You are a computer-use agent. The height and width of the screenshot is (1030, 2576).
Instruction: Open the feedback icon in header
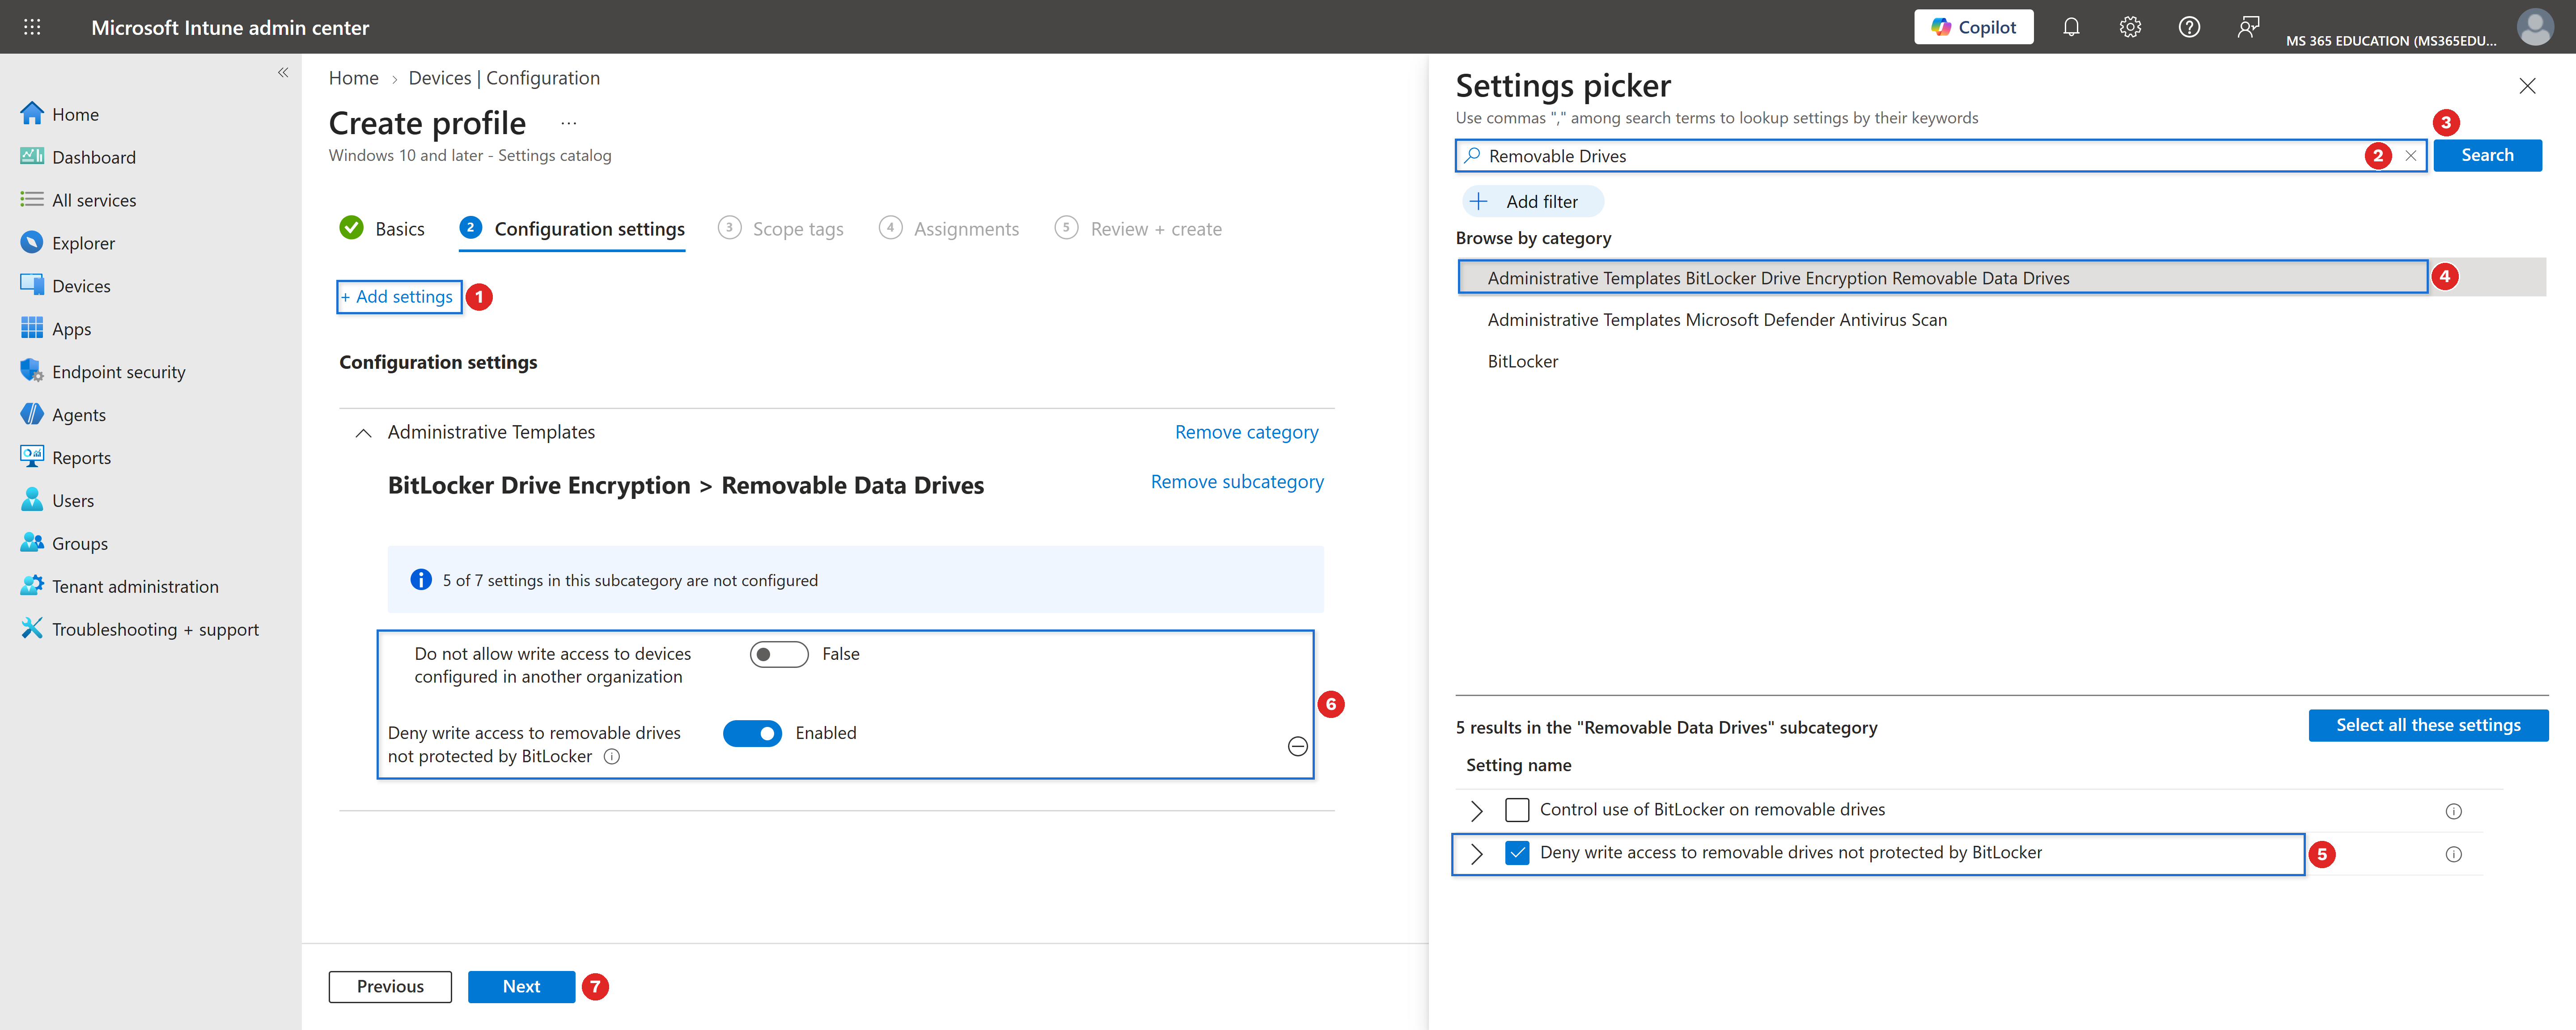(2248, 27)
